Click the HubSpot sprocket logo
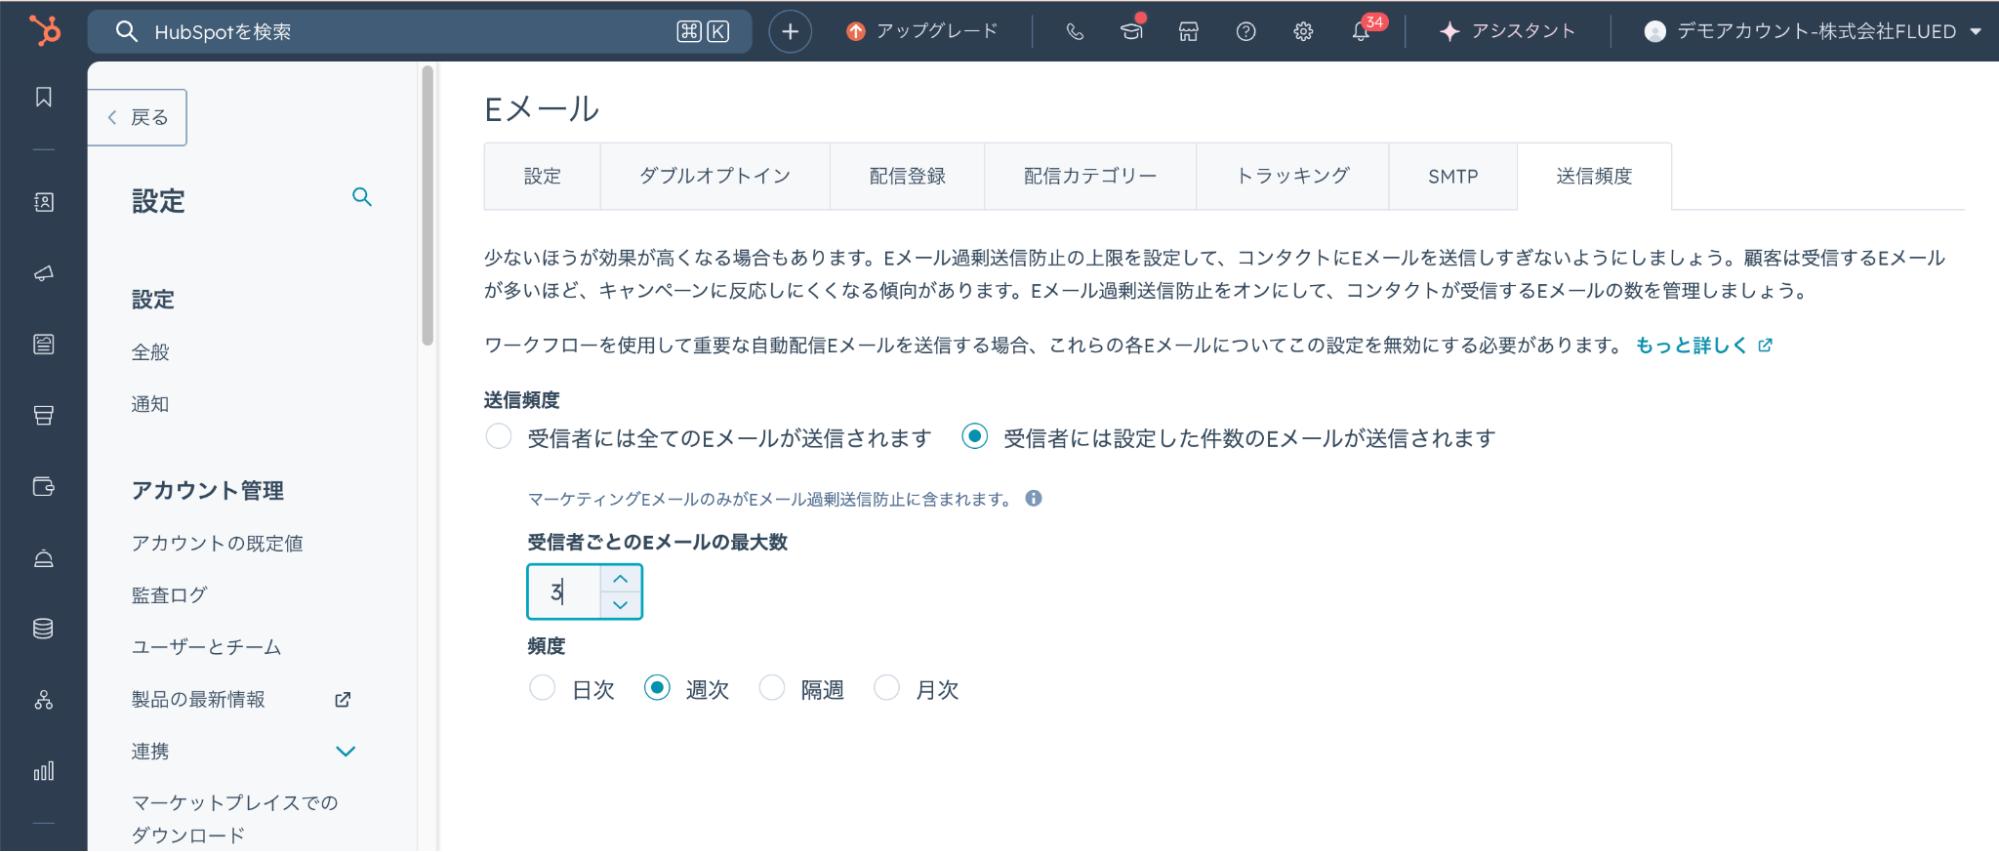 [x=44, y=31]
